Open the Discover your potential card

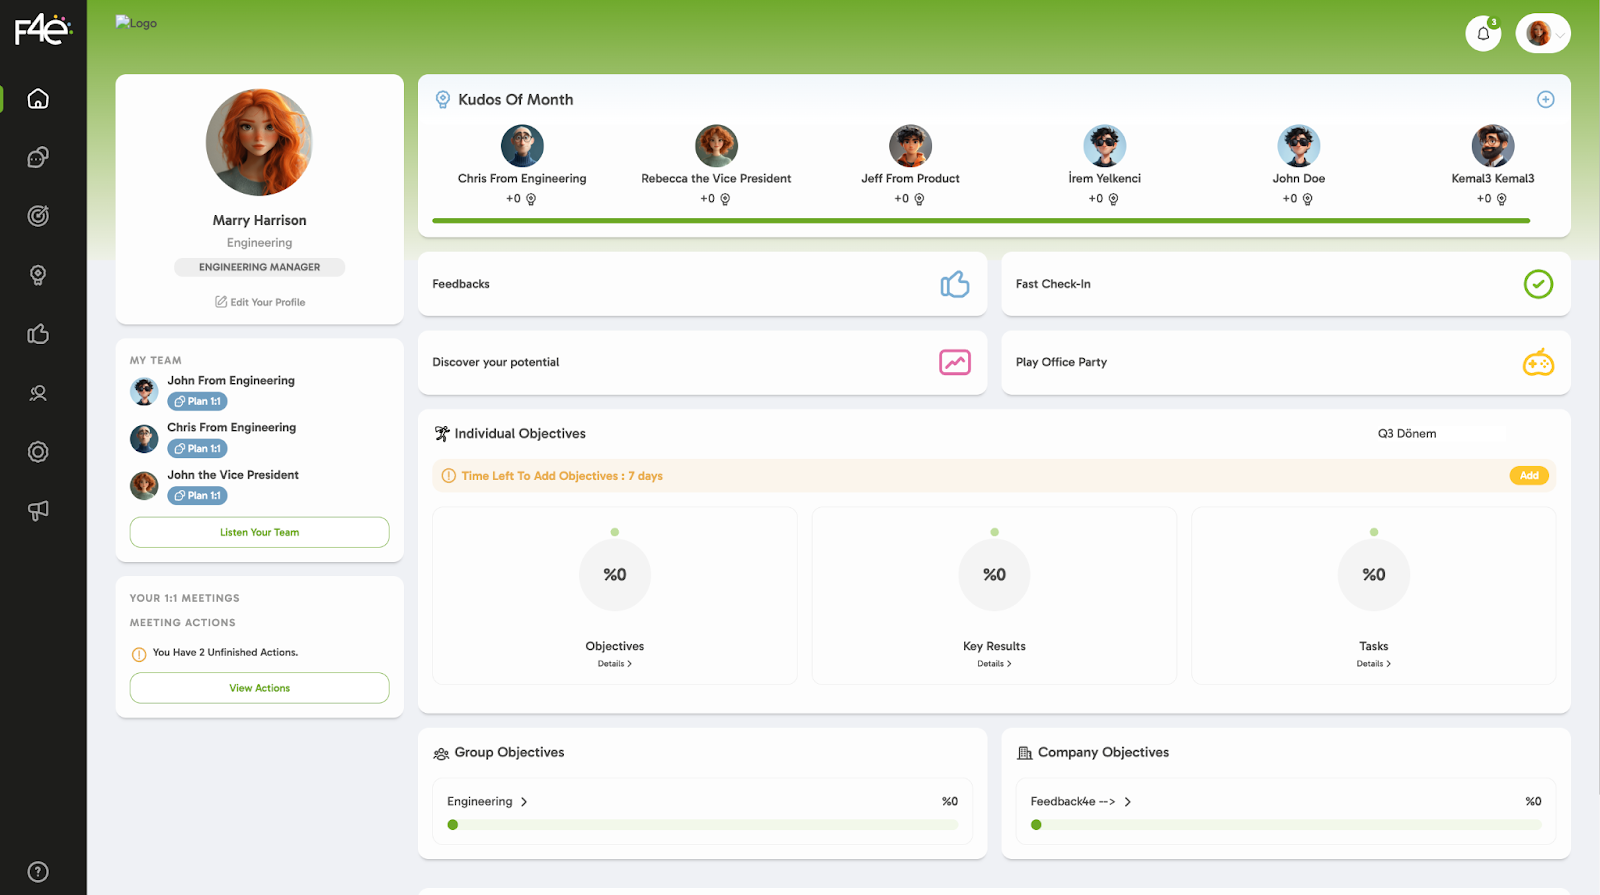pos(701,363)
